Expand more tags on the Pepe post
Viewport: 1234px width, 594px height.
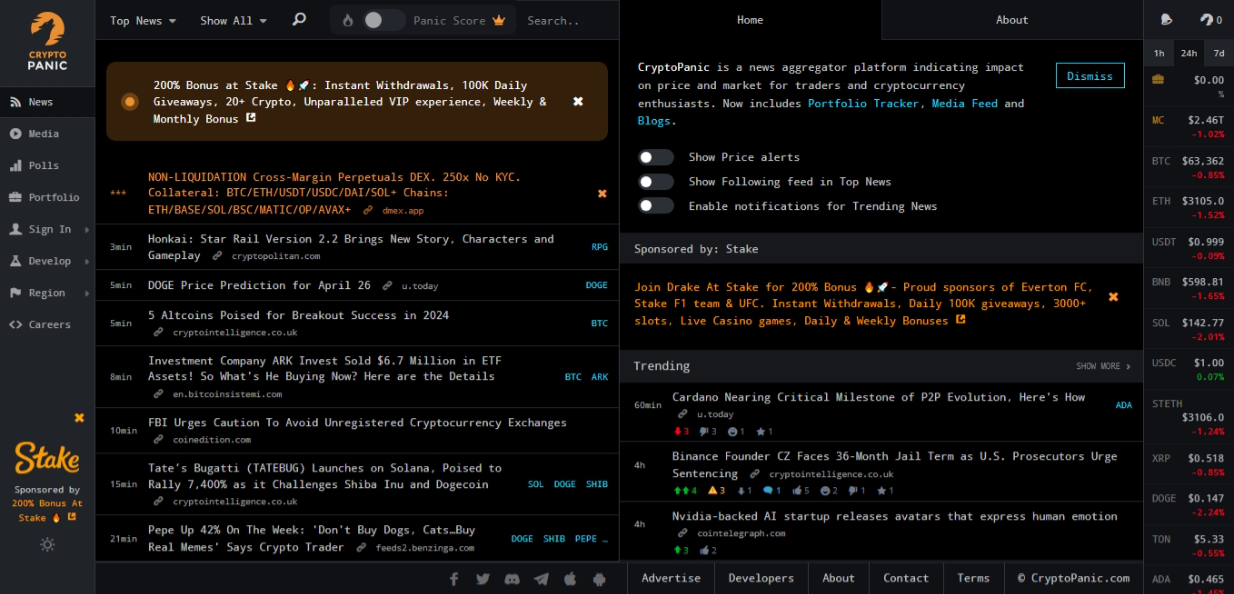(607, 538)
